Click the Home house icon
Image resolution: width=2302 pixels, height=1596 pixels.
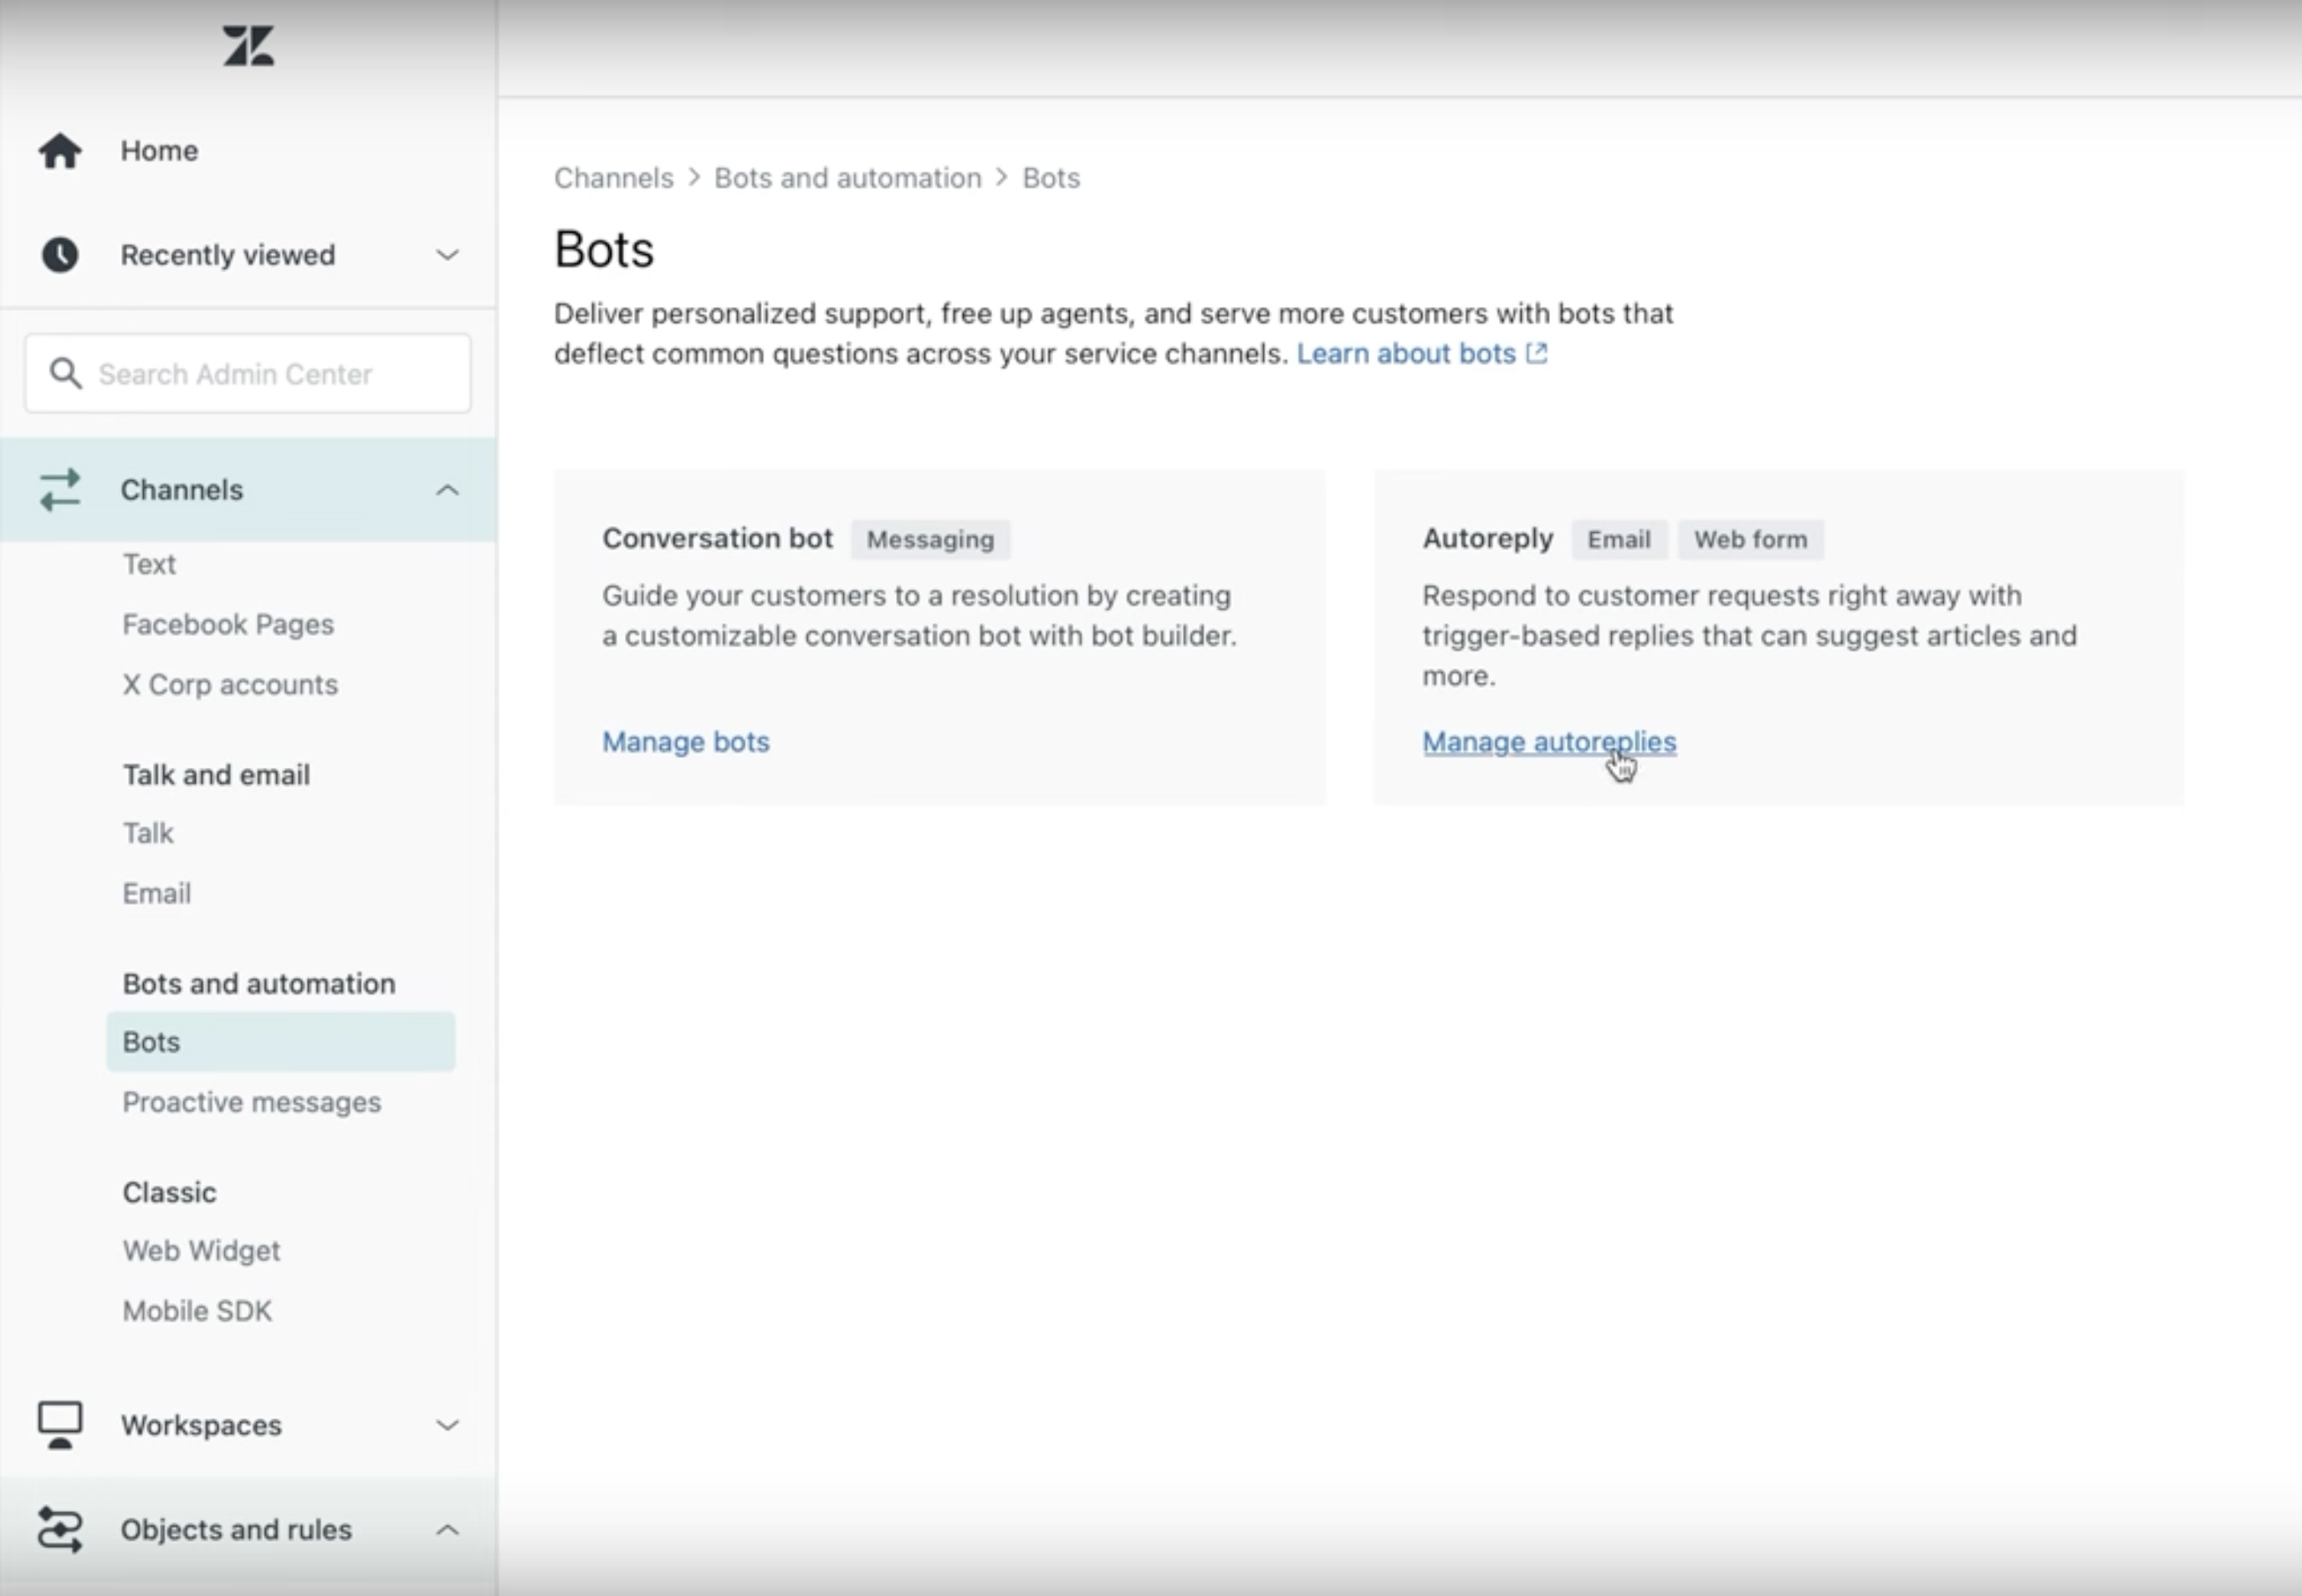pos(60,151)
